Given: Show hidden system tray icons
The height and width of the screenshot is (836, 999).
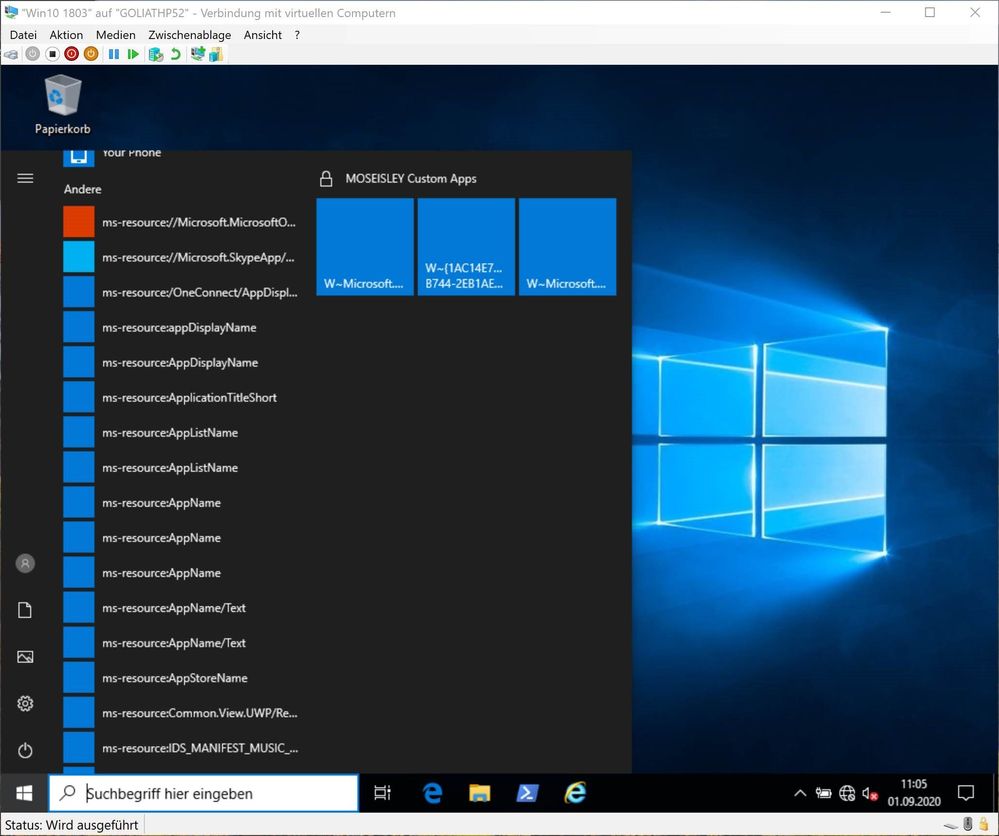Looking at the screenshot, I should click(x=800, y=794).
